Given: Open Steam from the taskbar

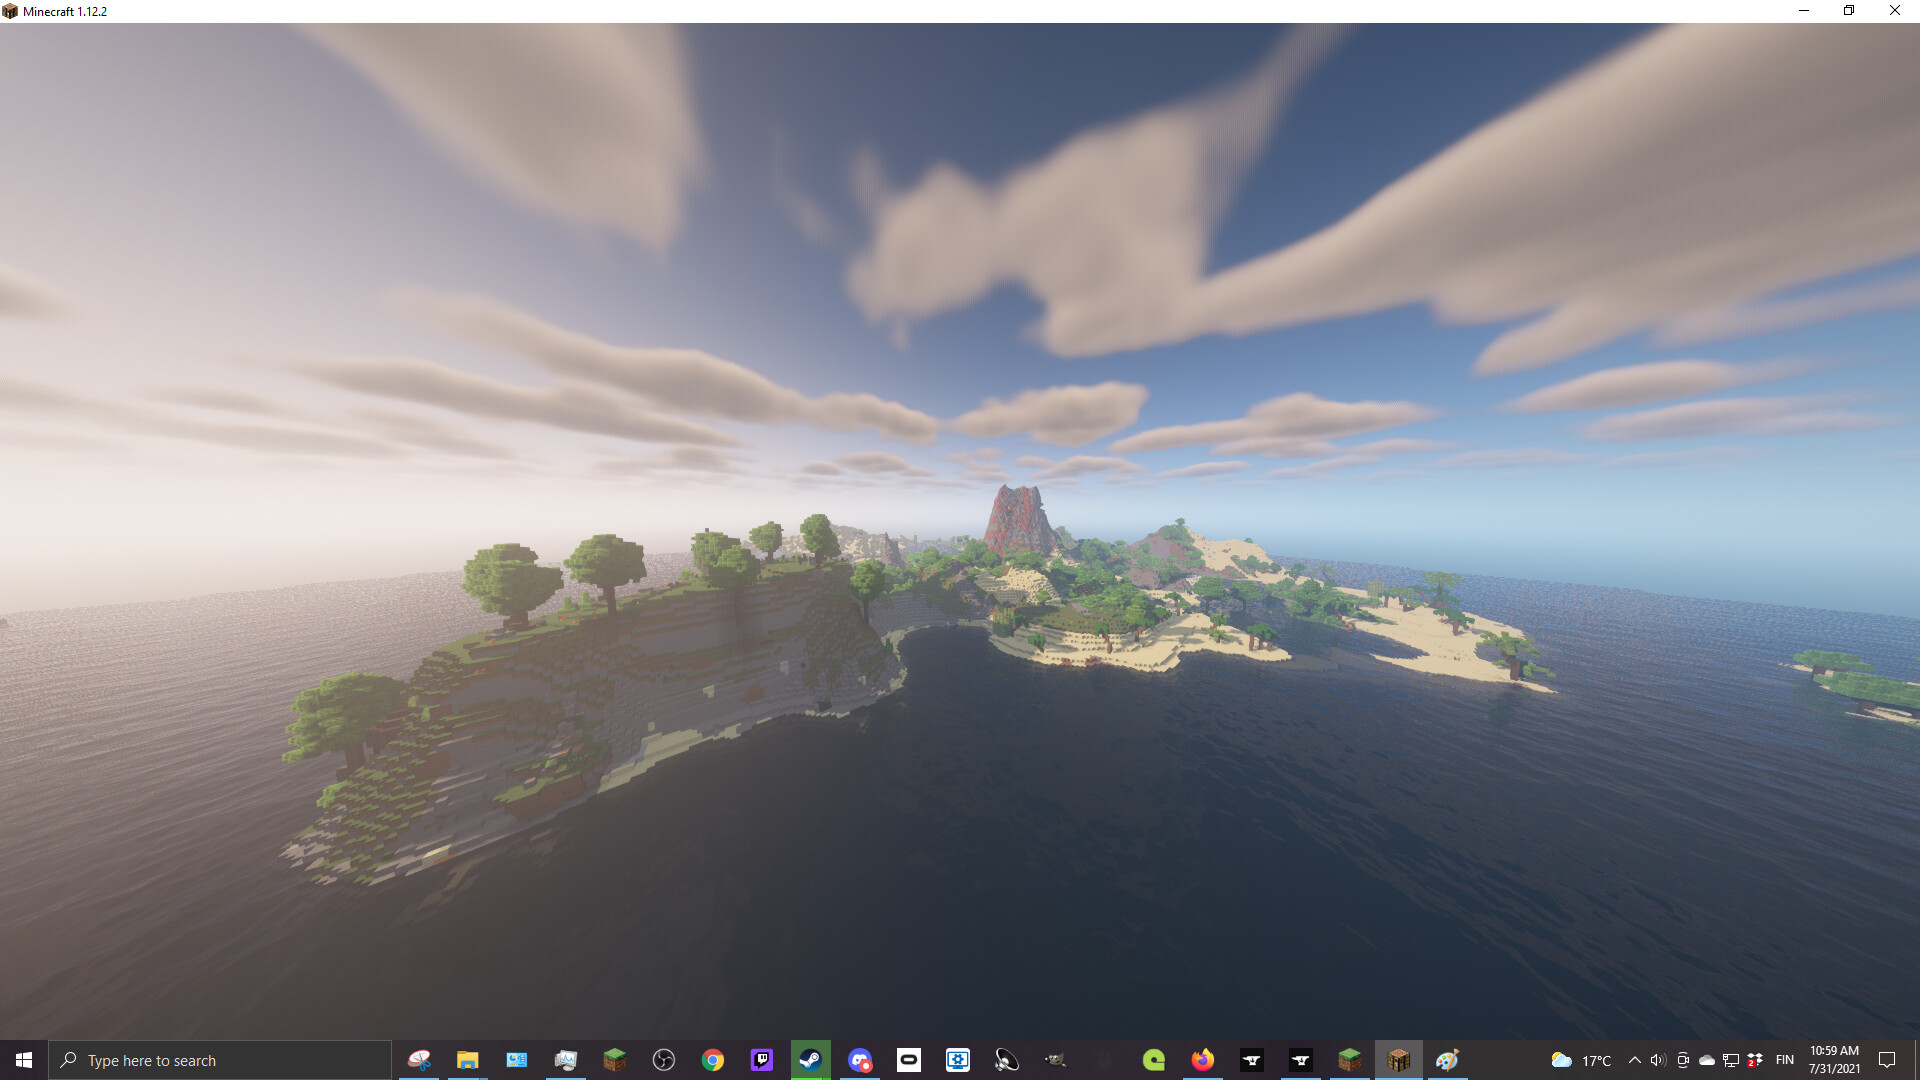Looking at the screenshot, I should click(810, 1060).
